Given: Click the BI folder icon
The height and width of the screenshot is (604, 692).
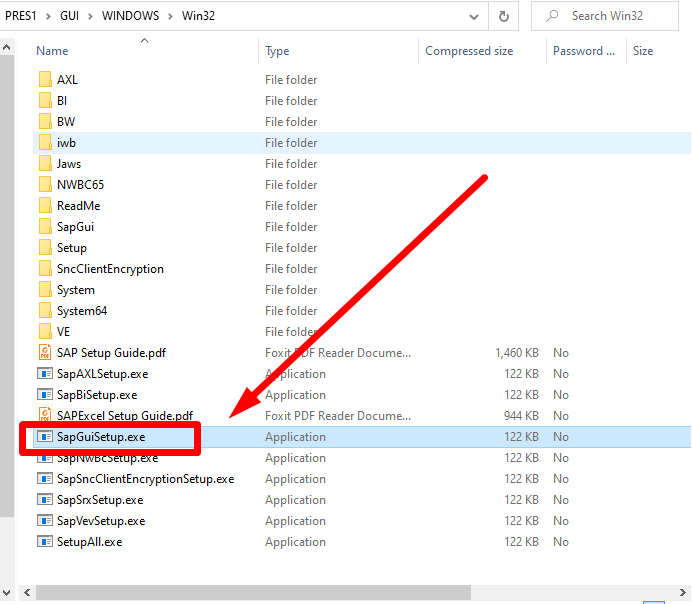Looking at the screenshot, I should 45,101.
